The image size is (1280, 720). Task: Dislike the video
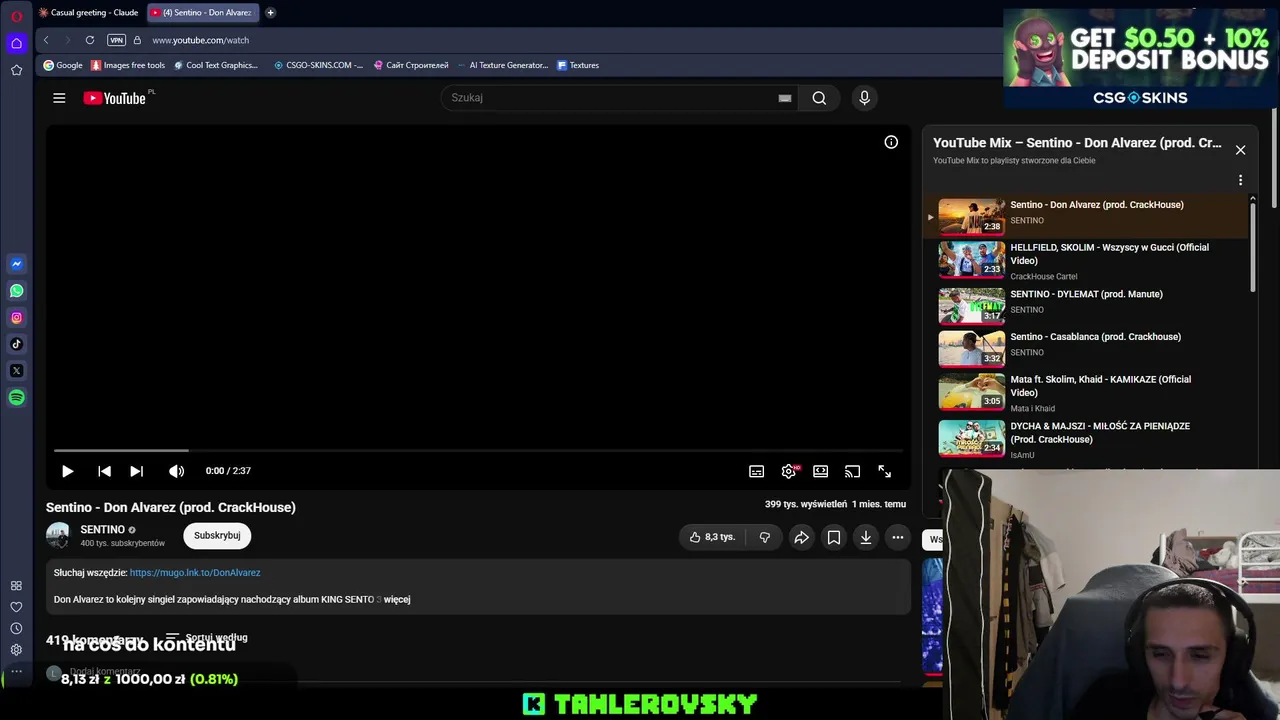pos(765,537)
